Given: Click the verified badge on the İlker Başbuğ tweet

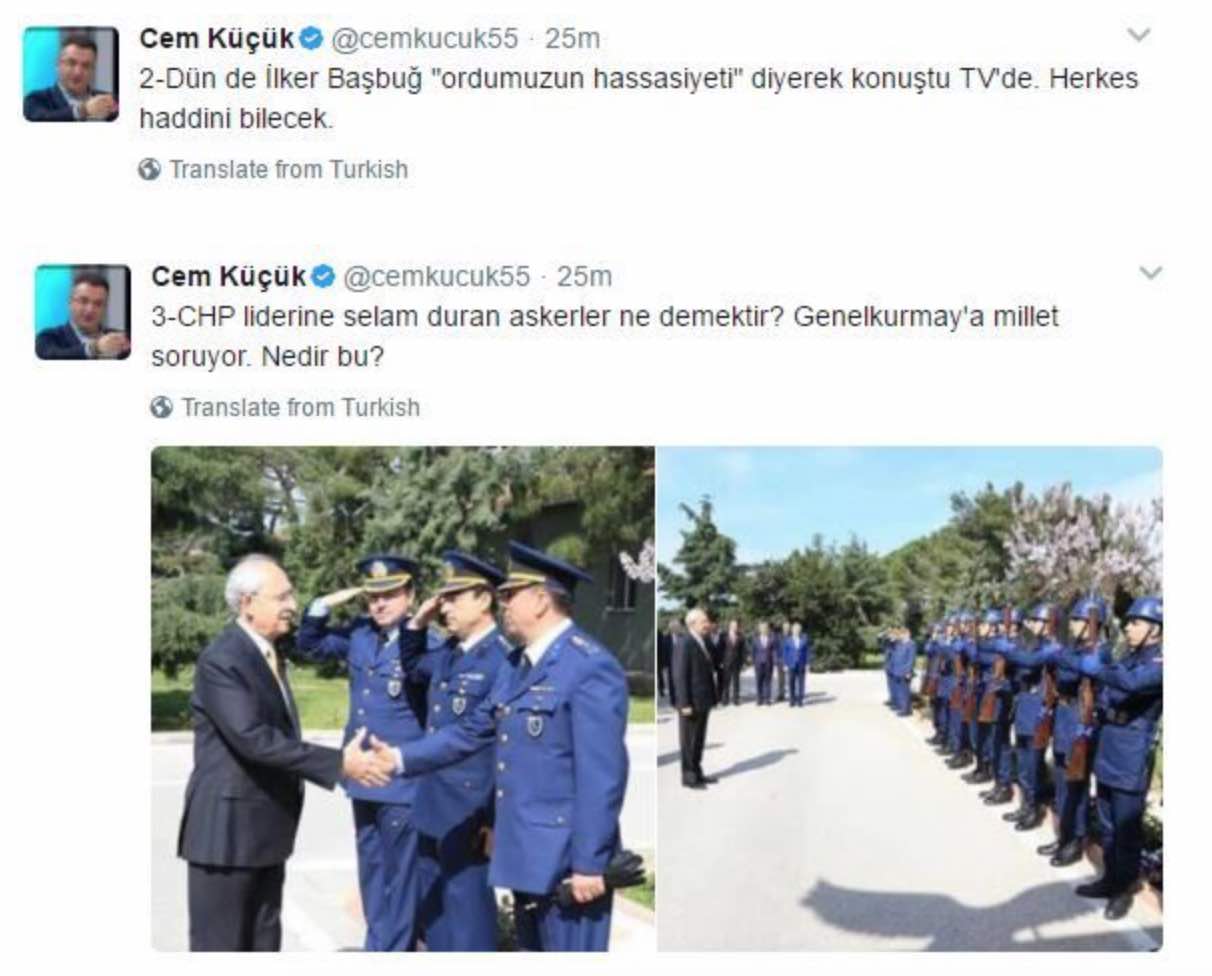Looking at the screenshot, I should (x=311, y=39).
